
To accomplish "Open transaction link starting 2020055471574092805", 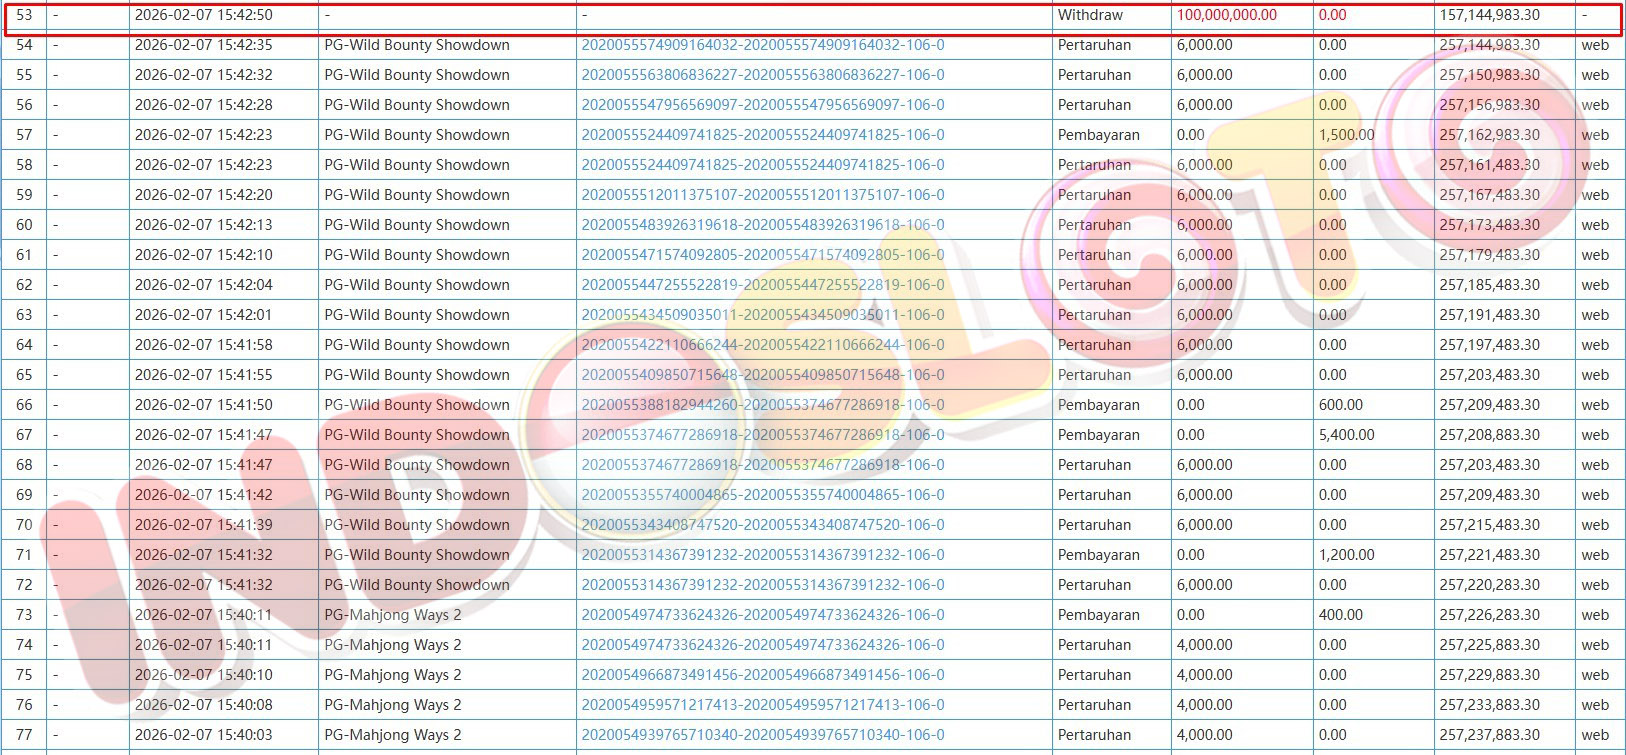I will pyautogui.click(x=762, y=255).
